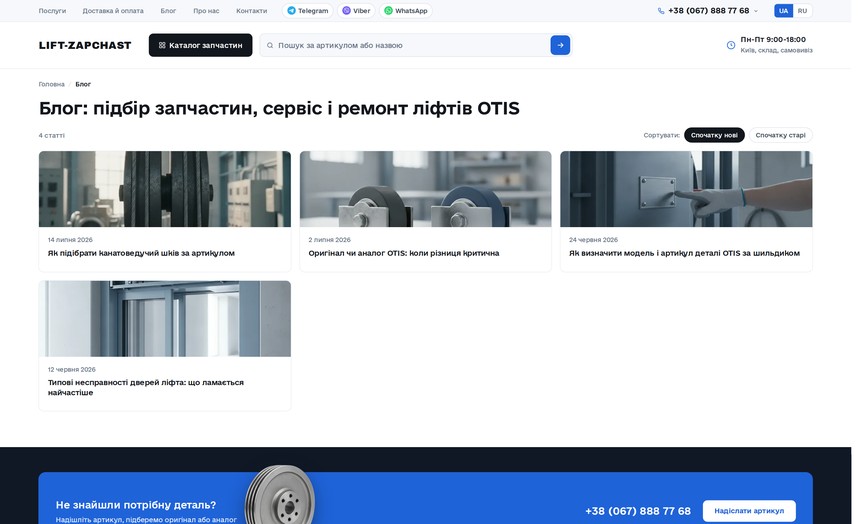Click the Telegram icon in top bar

point(291,11)
